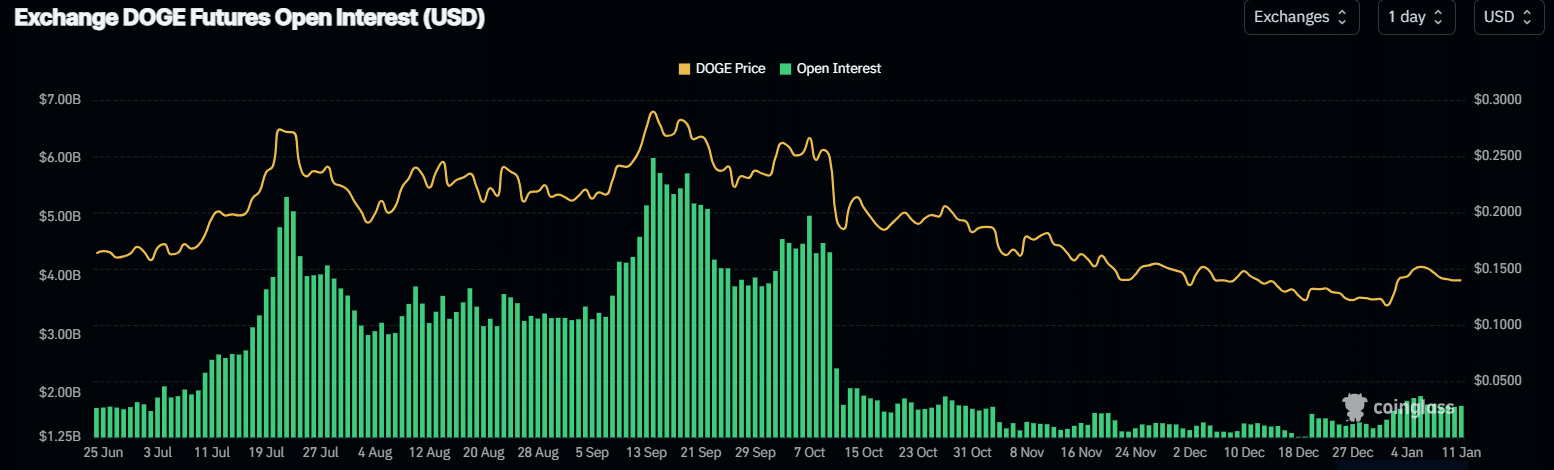Toggle the DOGE Price legend label

point(730,69)
